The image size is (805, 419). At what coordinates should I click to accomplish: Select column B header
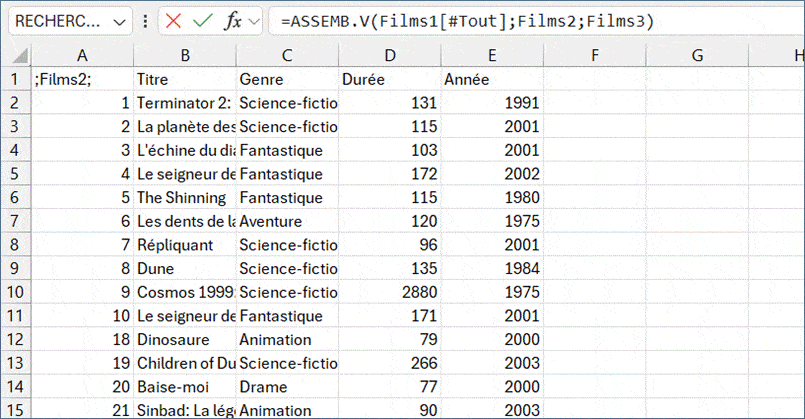pos(185,55)
